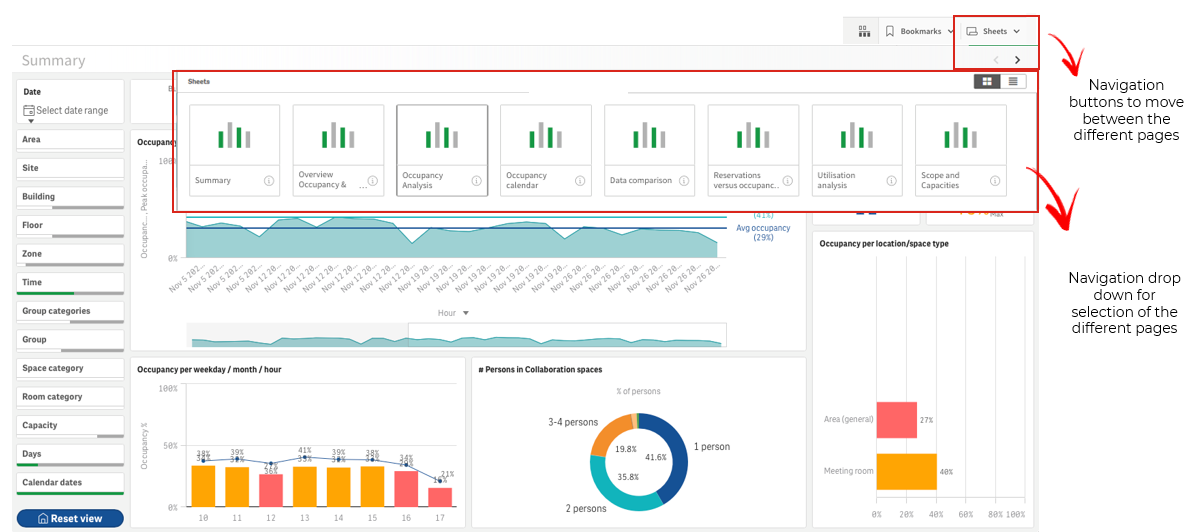The width and height of the screenshot is (1195, 532).
Task: Open the Summary sheet thumbnail
Action: (235, 150)
